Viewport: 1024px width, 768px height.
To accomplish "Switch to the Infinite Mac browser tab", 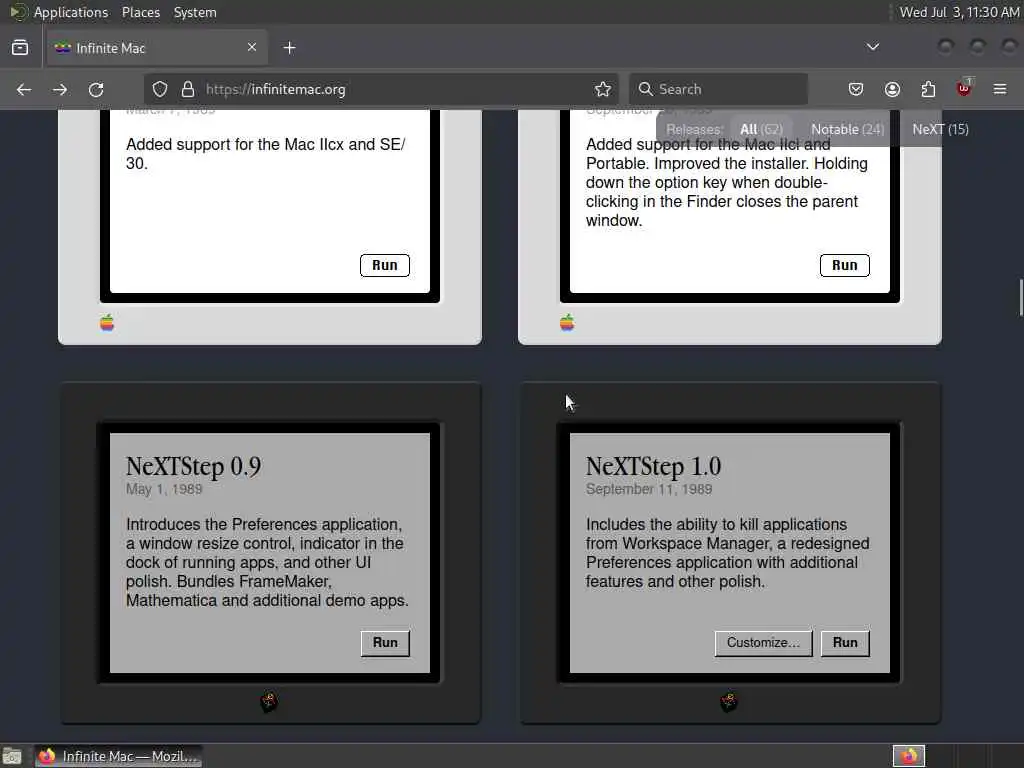I will (x=157, y=48).
